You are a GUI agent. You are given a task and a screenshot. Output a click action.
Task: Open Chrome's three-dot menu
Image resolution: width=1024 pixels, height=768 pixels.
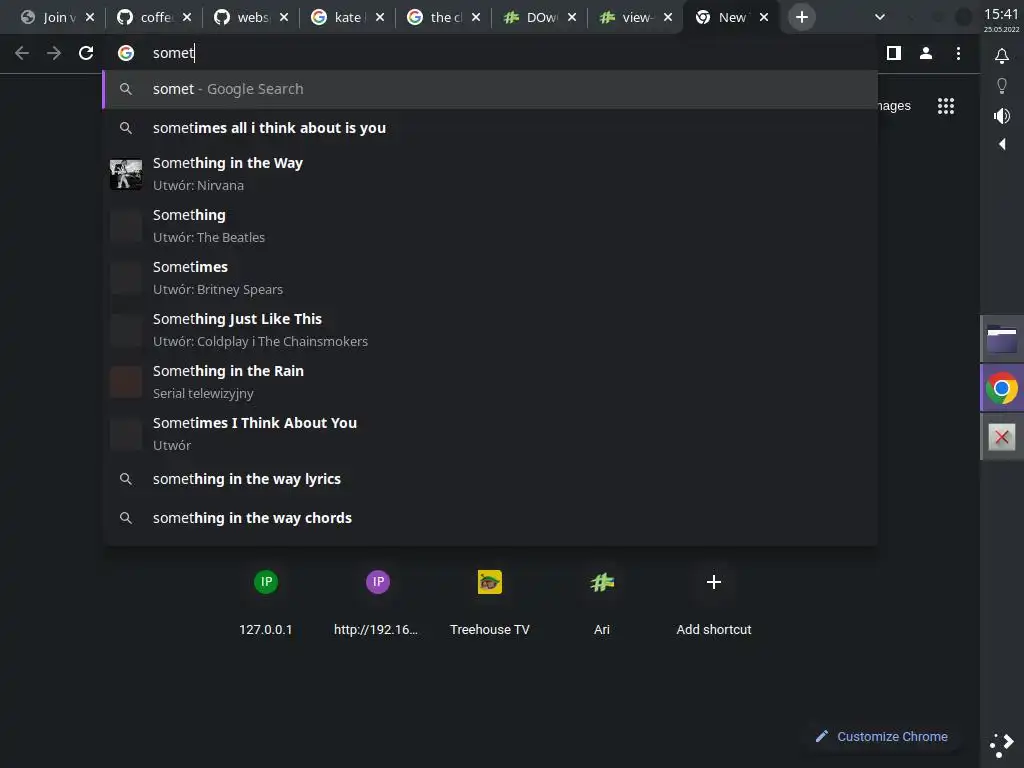pos(958,53)
